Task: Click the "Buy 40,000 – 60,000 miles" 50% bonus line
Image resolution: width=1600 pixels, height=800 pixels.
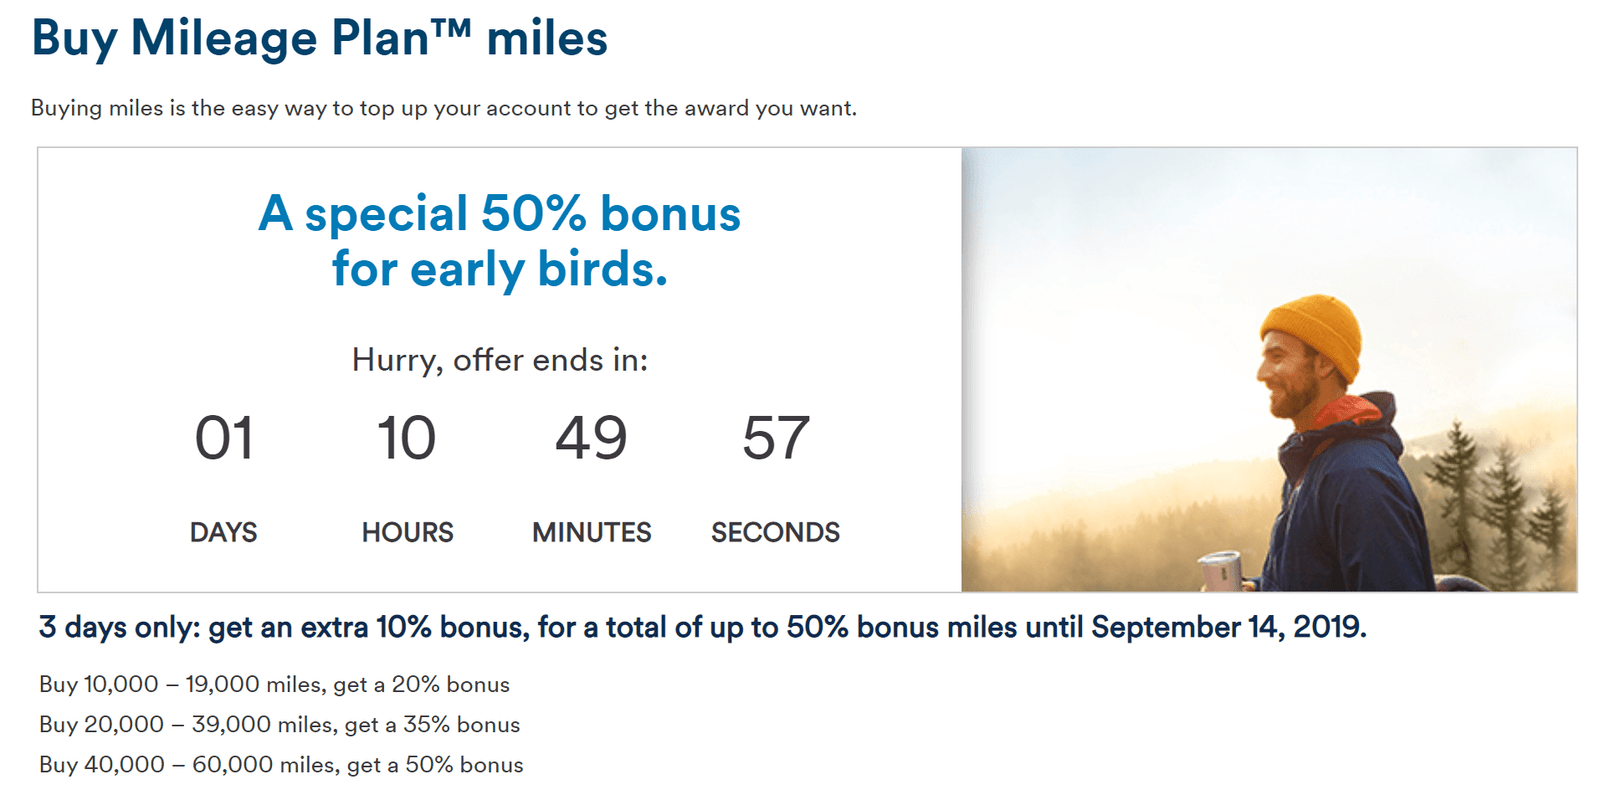Action: point(281,765)
